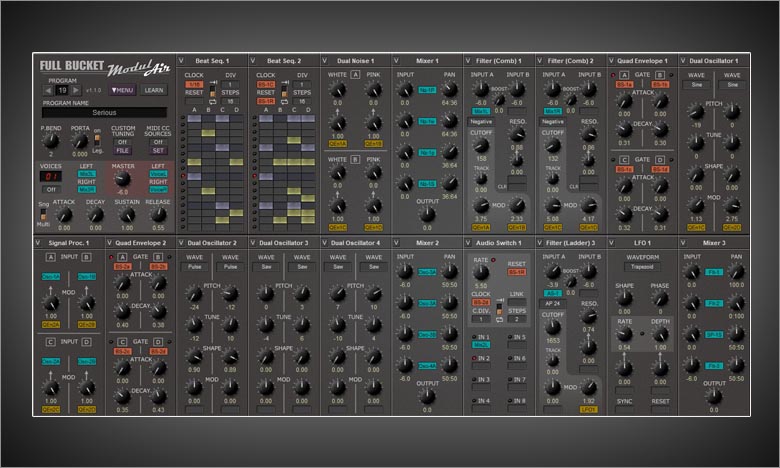Click the red VOICES count display
Image resolution: width=780 pixels, height=468 pixels.
[x=51, y=177]
